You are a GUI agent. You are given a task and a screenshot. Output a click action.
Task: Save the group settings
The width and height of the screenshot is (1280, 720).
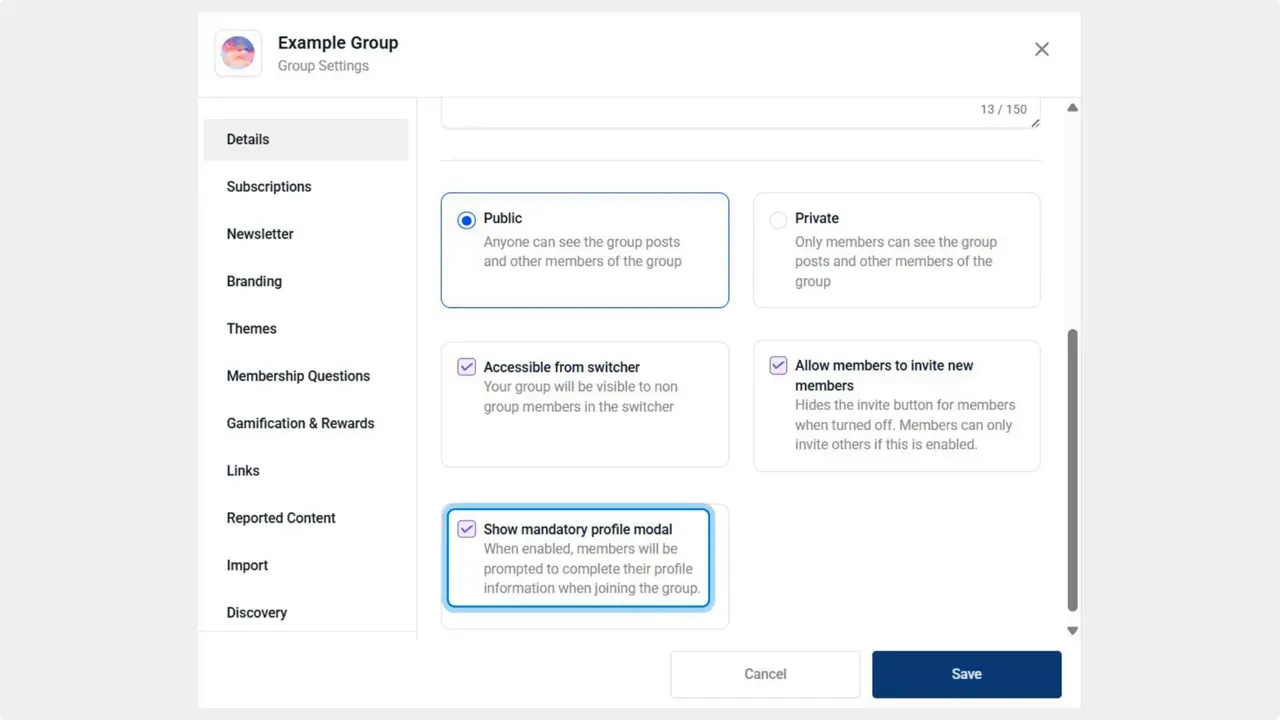pos(966,674)
